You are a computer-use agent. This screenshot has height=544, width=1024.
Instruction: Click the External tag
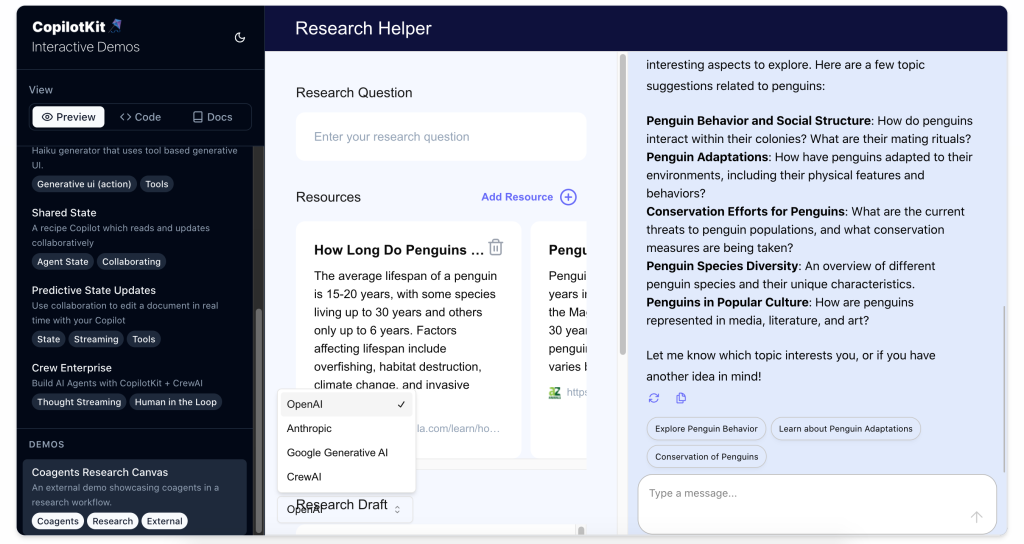pos(165,521)
